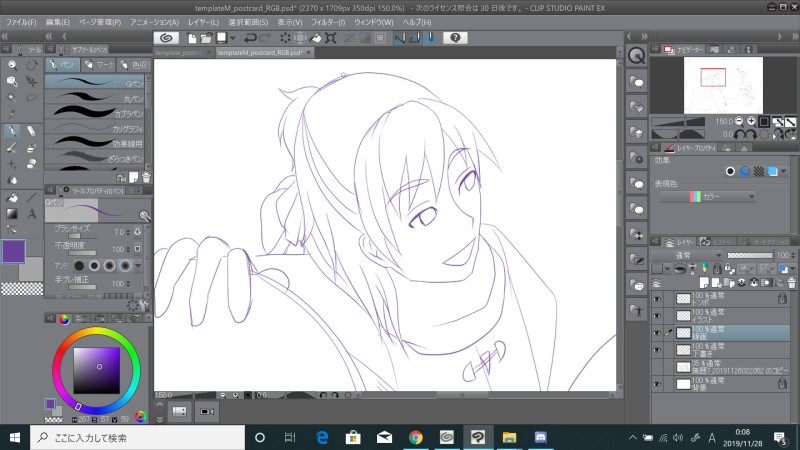Switch to the マーカー sub tool tab

pyautogui.click(x=99, y=65)
